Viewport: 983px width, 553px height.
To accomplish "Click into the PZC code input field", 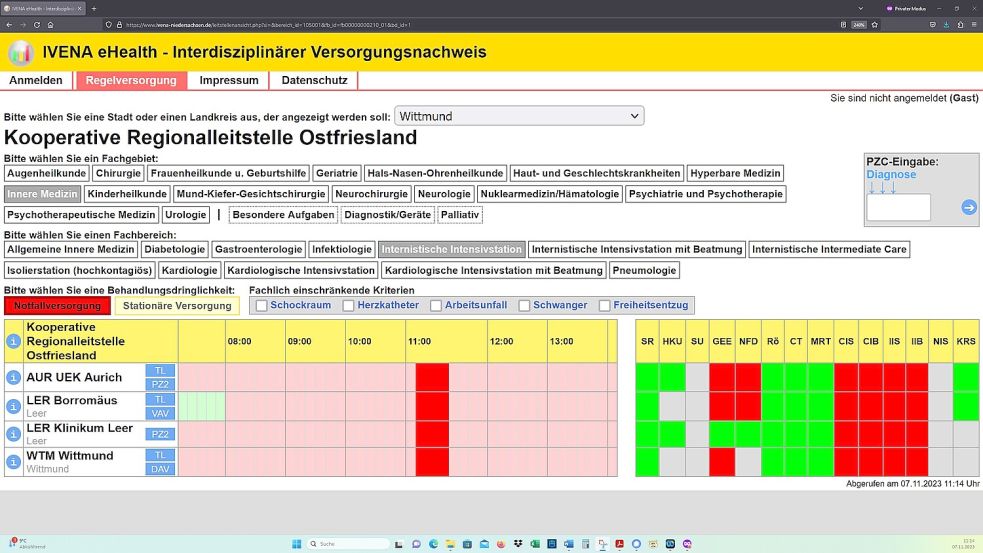I will tap(898, 207).
